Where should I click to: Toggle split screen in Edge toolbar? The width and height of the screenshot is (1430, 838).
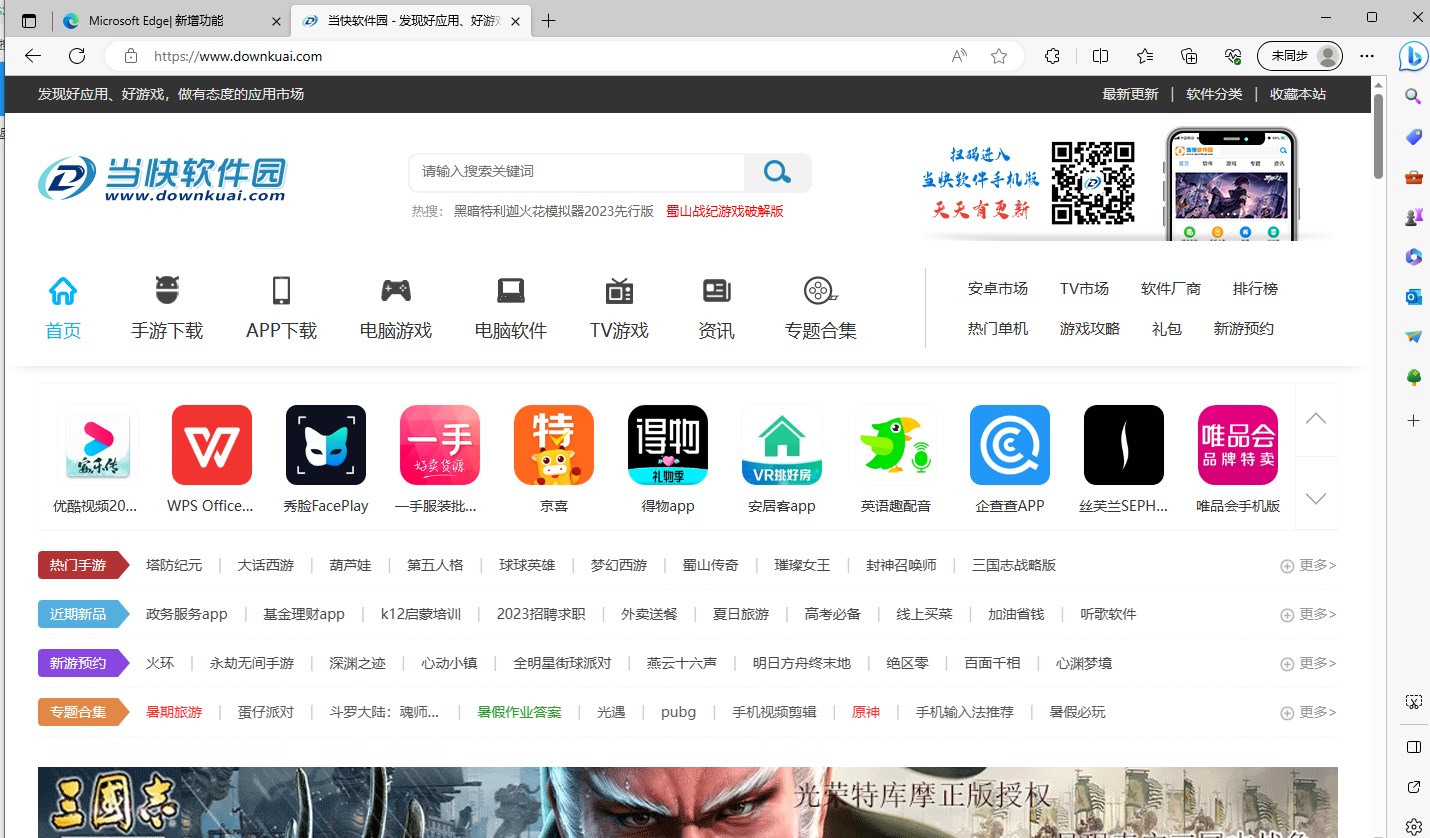point(1100,56)
